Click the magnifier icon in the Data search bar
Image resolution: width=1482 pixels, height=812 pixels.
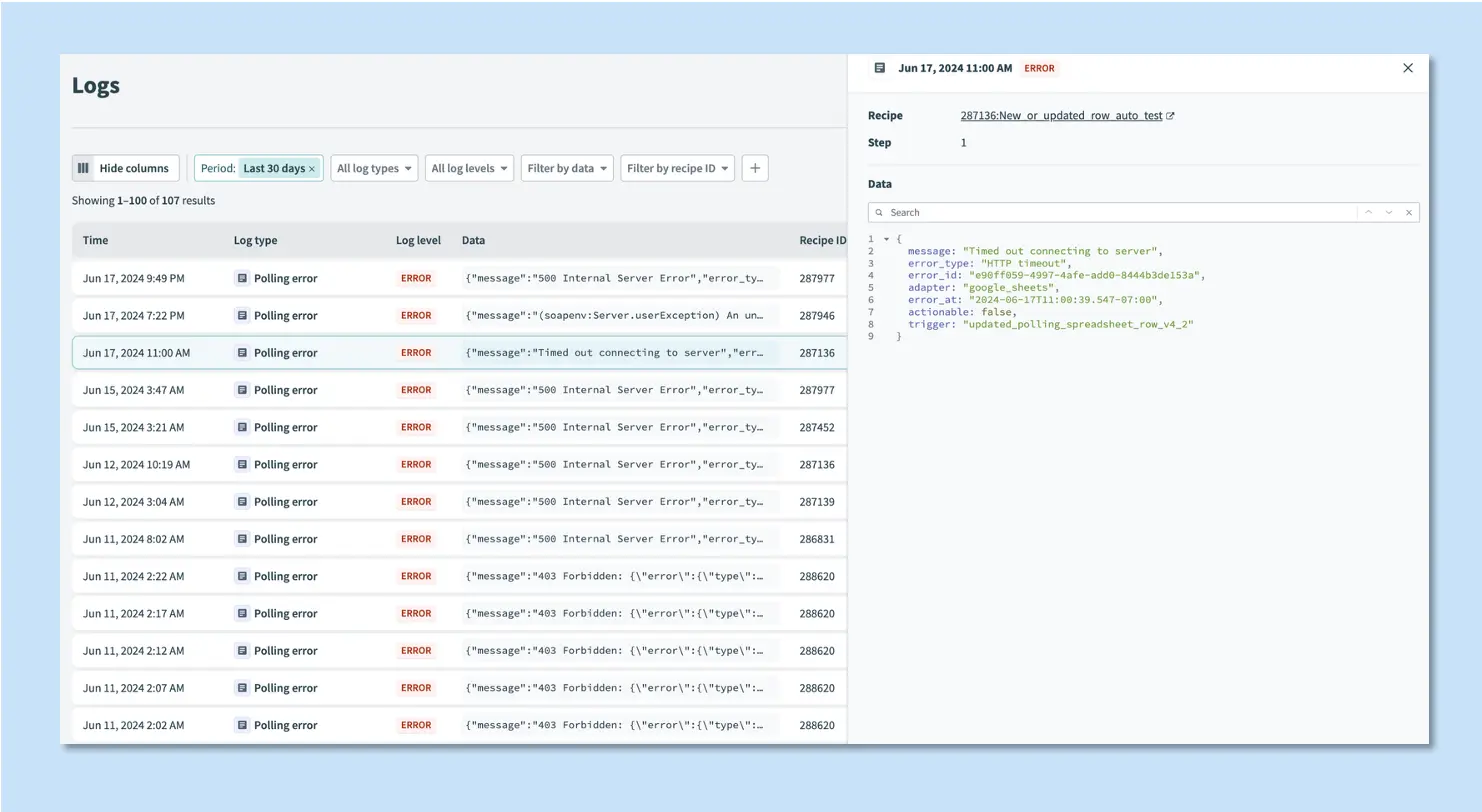pyautogui.click(x=879, y=212)
